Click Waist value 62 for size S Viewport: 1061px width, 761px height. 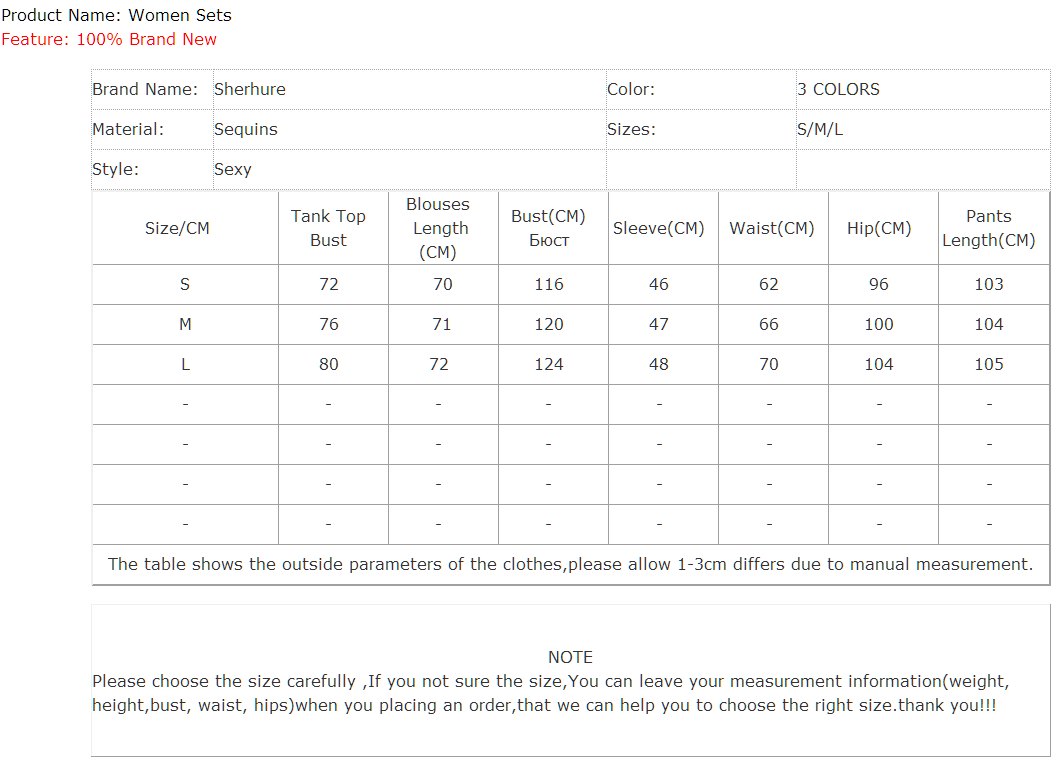[769, 285]
